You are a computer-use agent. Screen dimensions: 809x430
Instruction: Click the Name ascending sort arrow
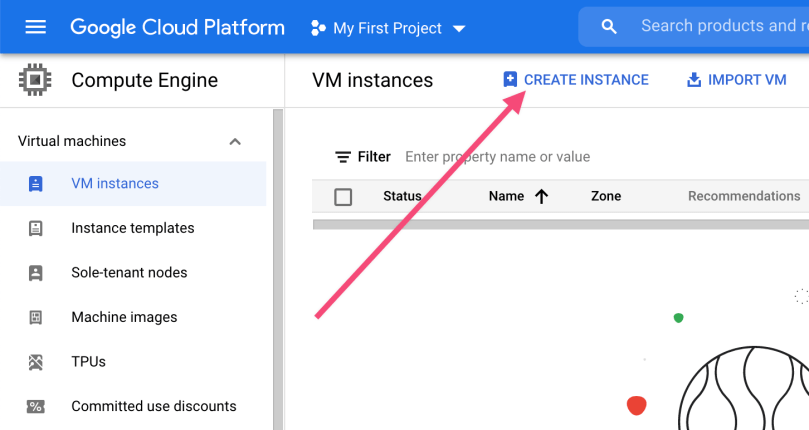[x=541, y=196]
